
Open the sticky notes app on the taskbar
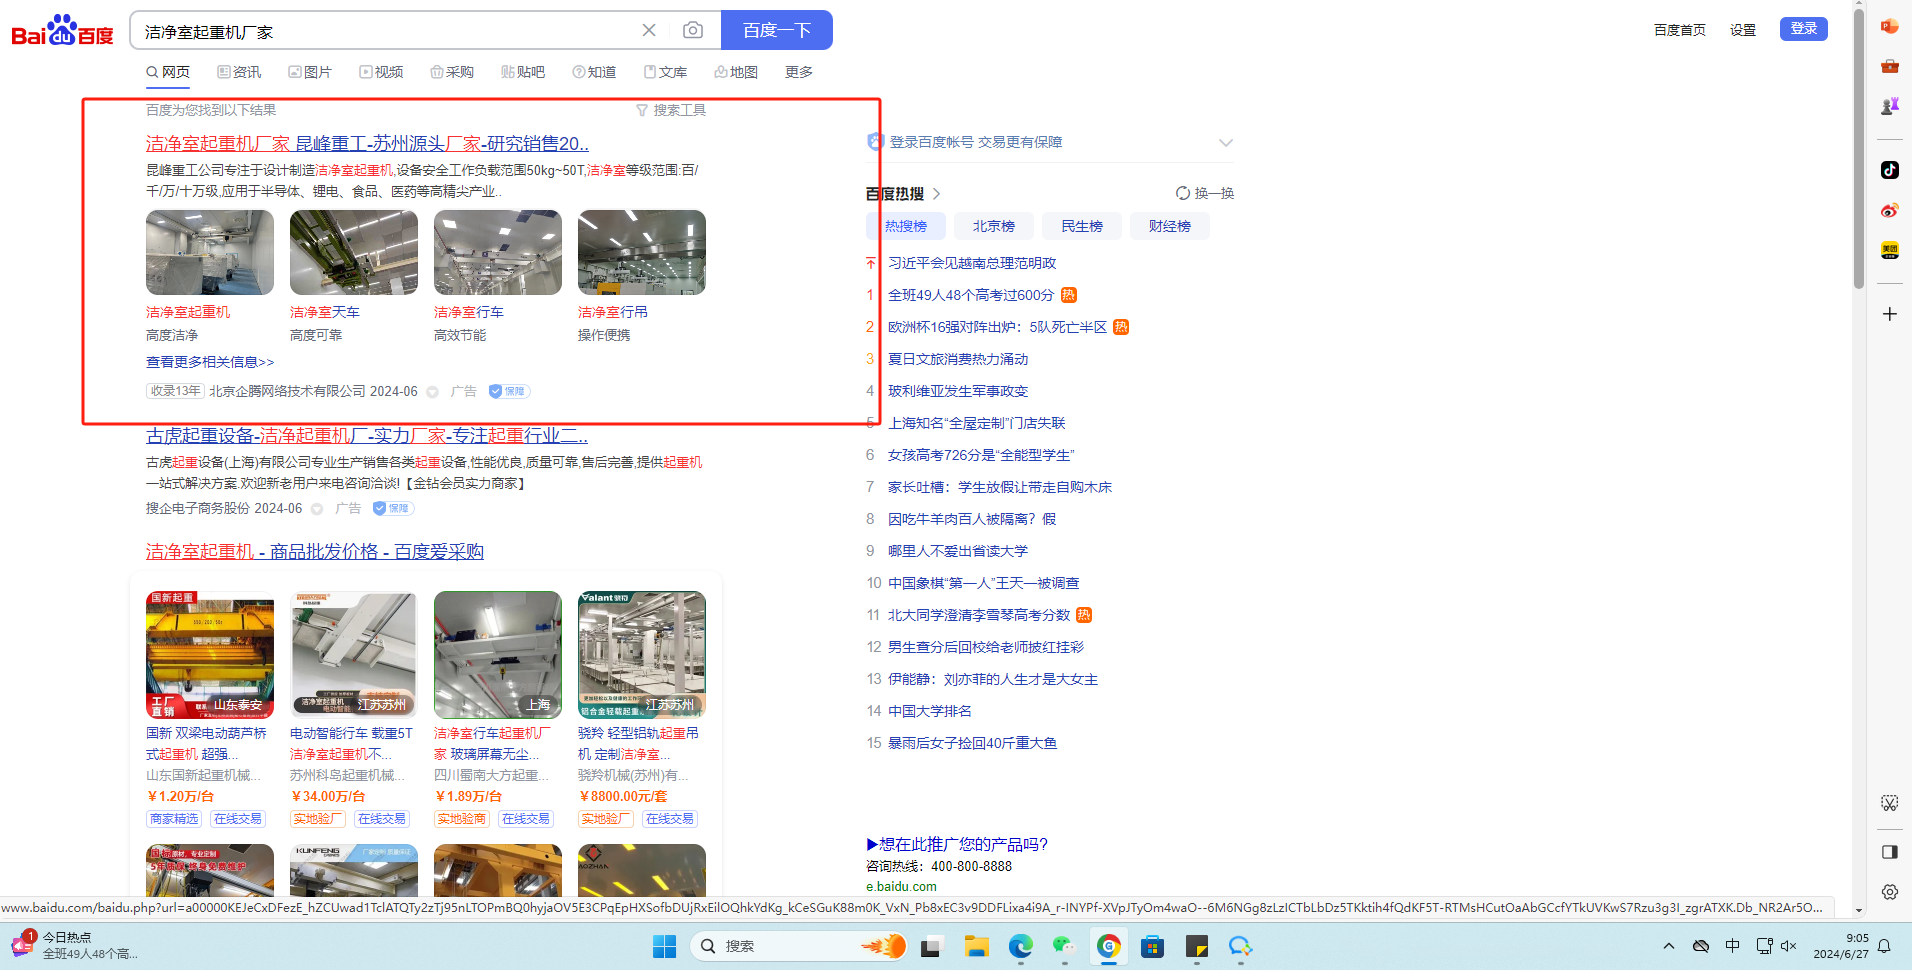(x=1196, y=946)
